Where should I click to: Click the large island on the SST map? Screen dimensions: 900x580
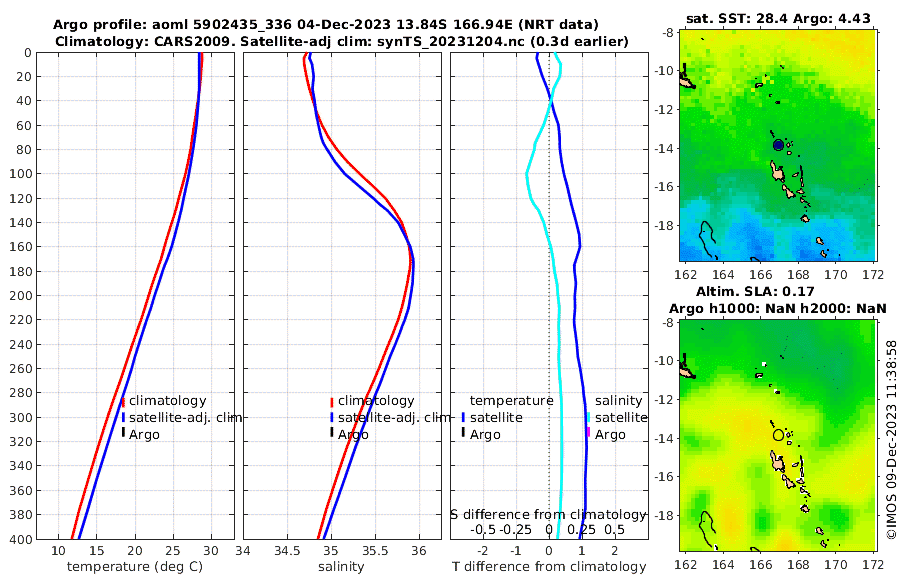click(x=777, y=171)
